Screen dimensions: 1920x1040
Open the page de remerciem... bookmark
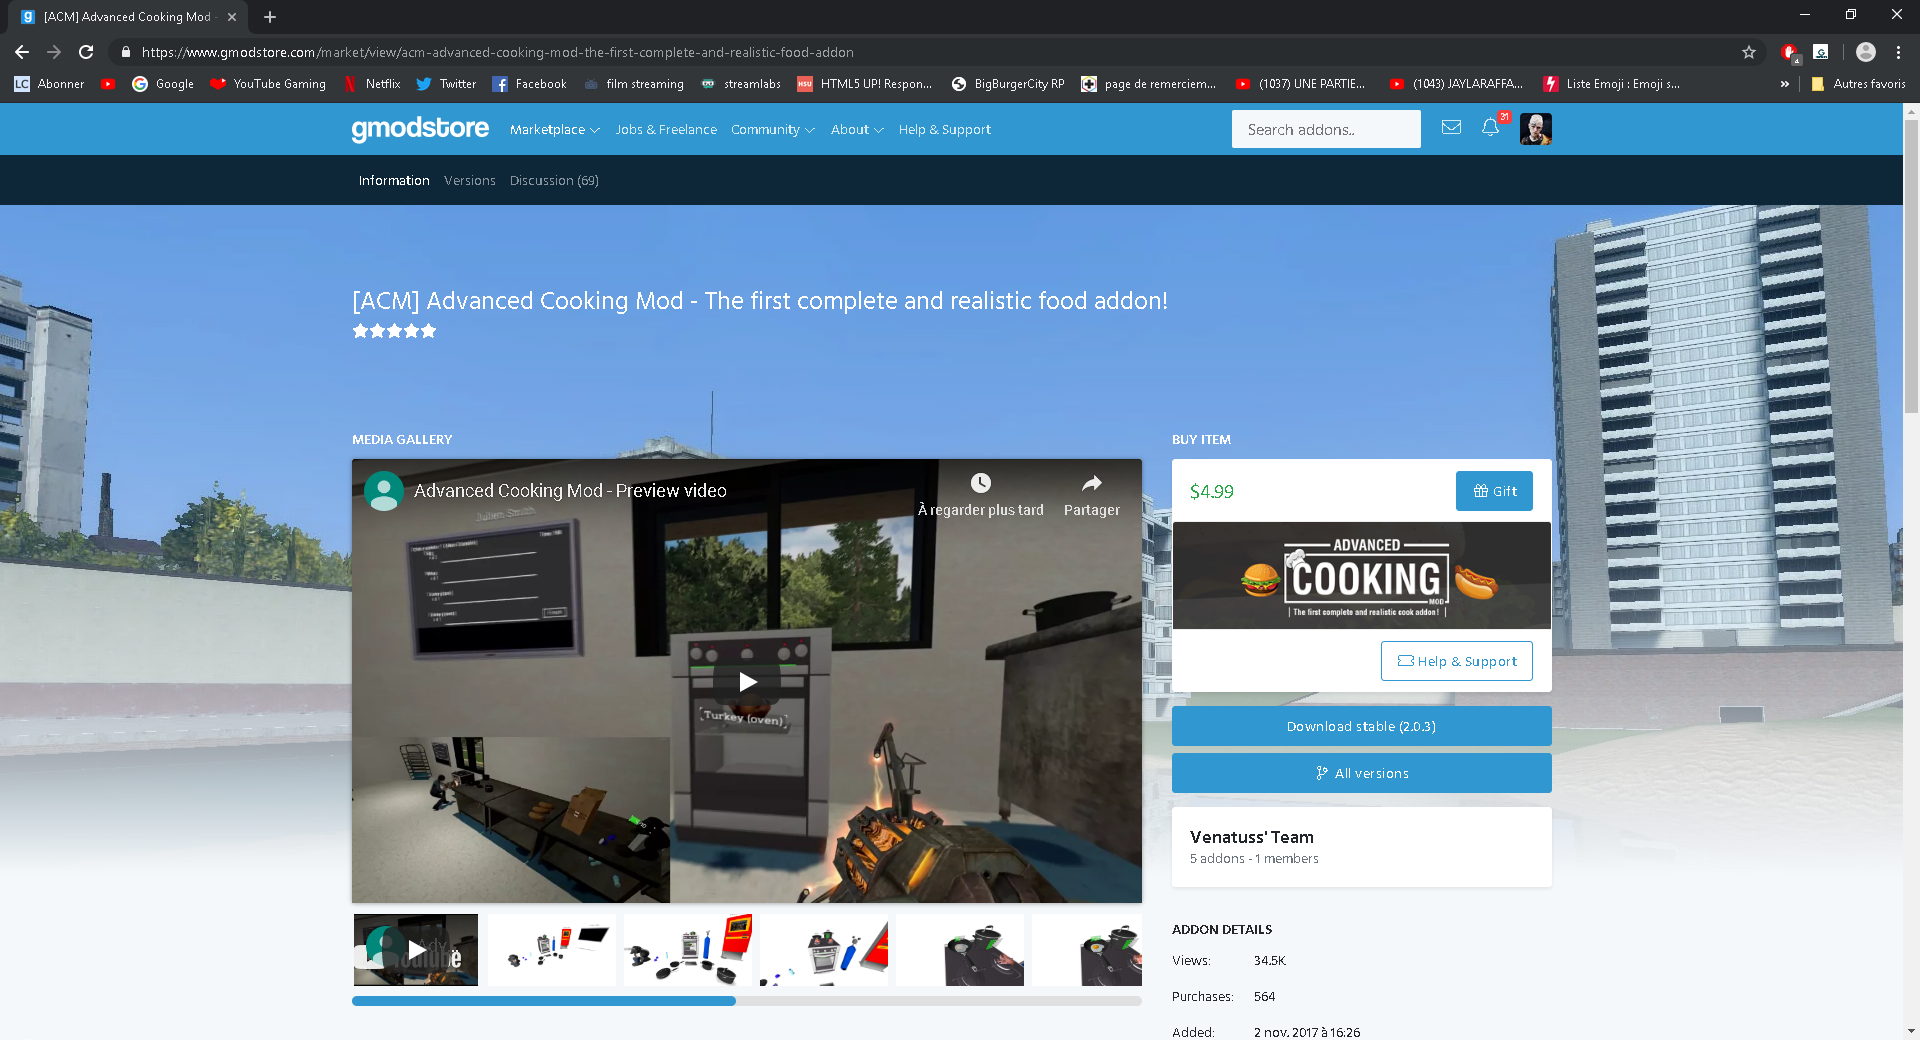point(1148,84)
